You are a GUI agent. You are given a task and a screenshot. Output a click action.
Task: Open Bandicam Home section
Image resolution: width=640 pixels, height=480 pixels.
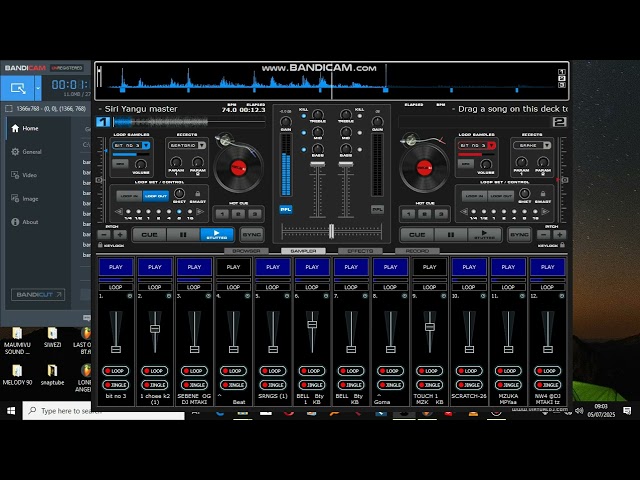25,128
